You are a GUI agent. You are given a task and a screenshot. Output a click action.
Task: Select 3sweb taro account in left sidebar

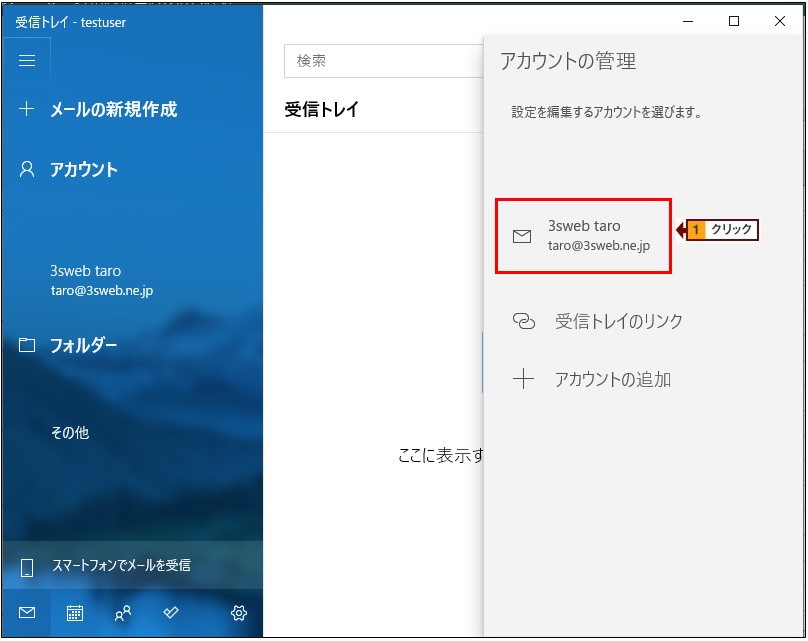point(102,280)
